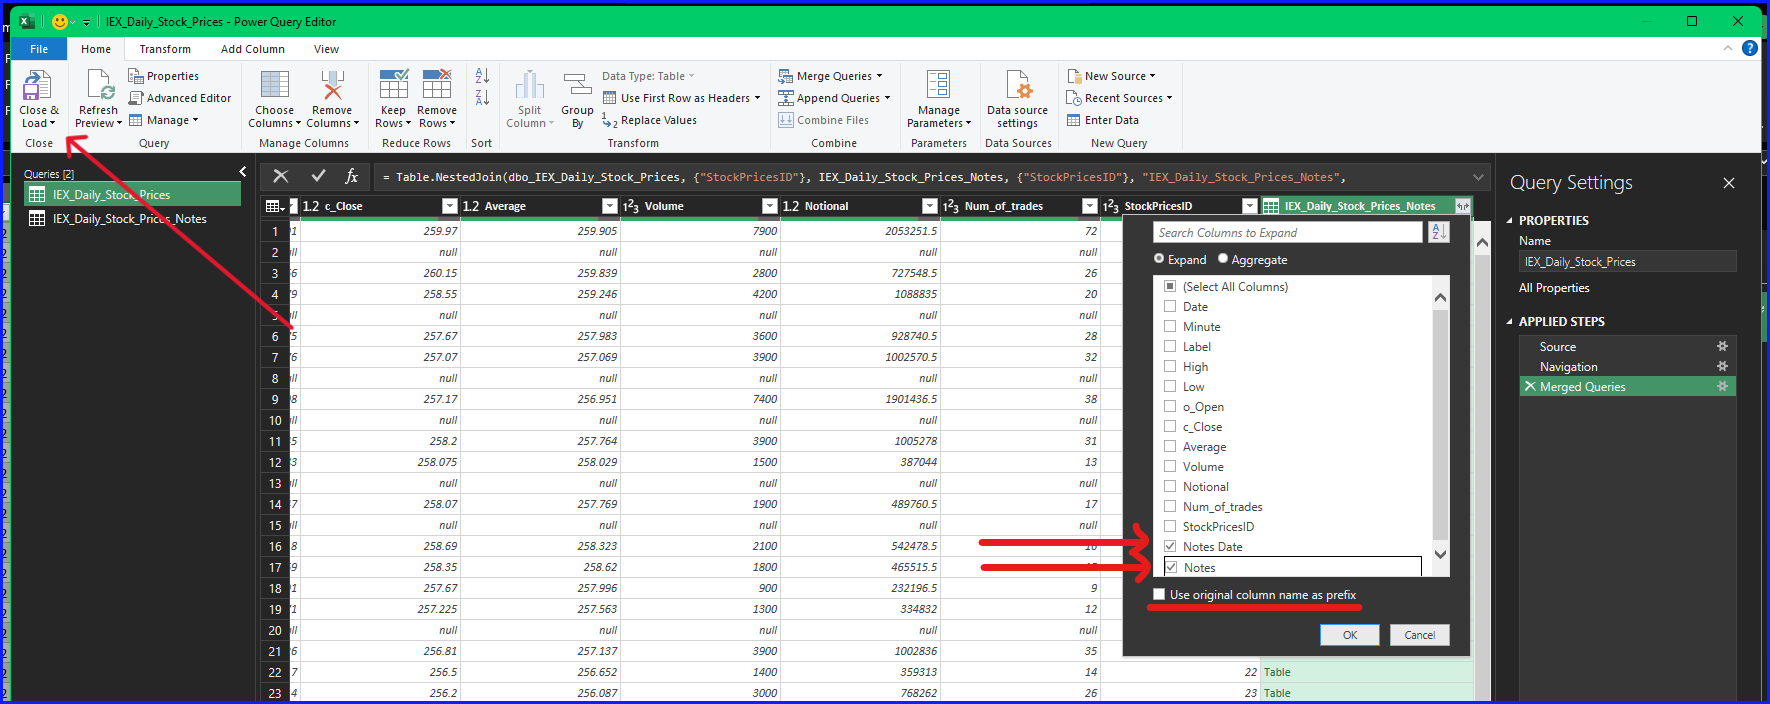Viewport: 1770px width, 704px height.
Task: Close the Query Settings pane
Action: pyautogui.click(x=1729, y=183)
